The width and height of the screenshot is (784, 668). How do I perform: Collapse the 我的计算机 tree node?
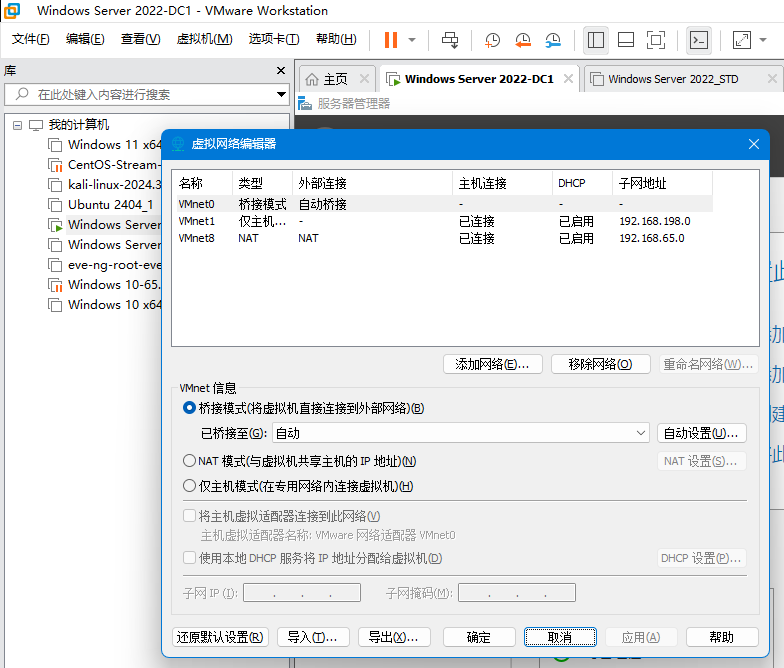(18, 125)
